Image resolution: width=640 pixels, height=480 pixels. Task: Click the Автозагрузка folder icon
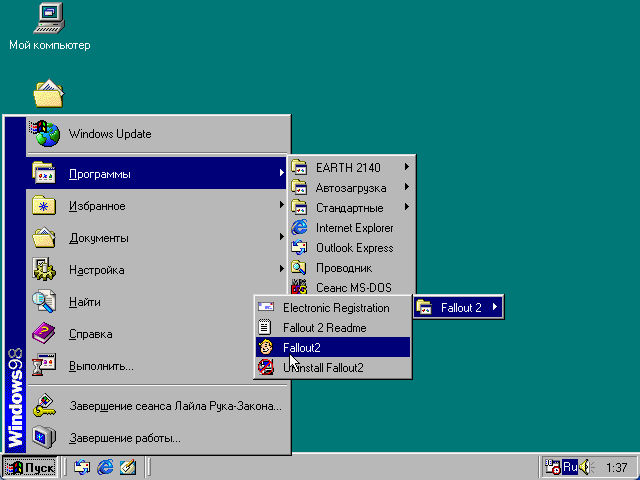click(x=299, y=187)
